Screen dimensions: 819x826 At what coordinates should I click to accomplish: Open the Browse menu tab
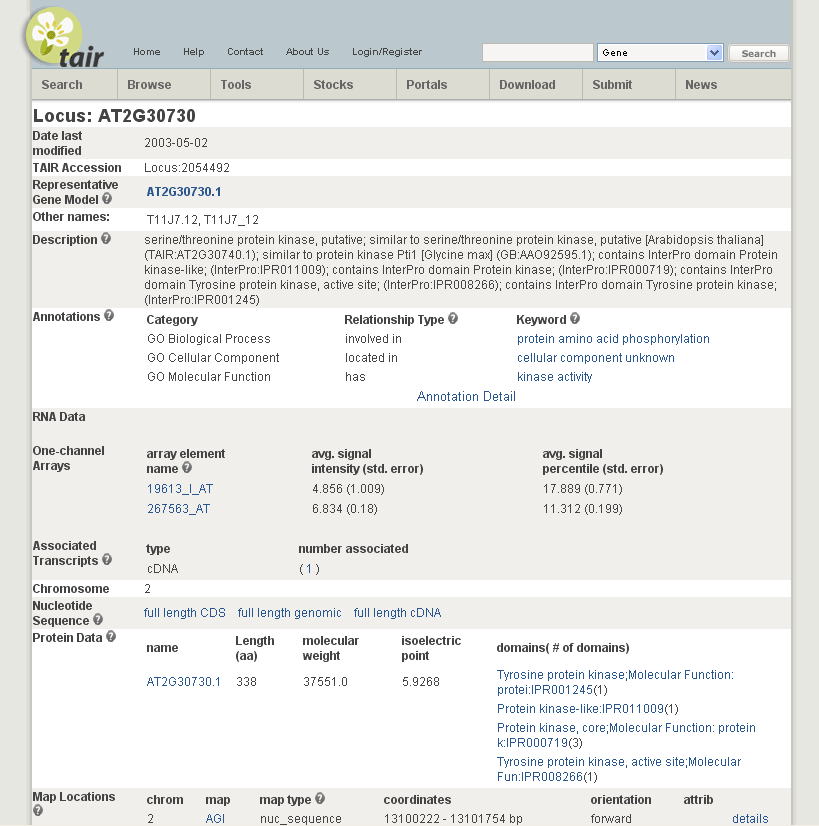[x=164, y=84]
